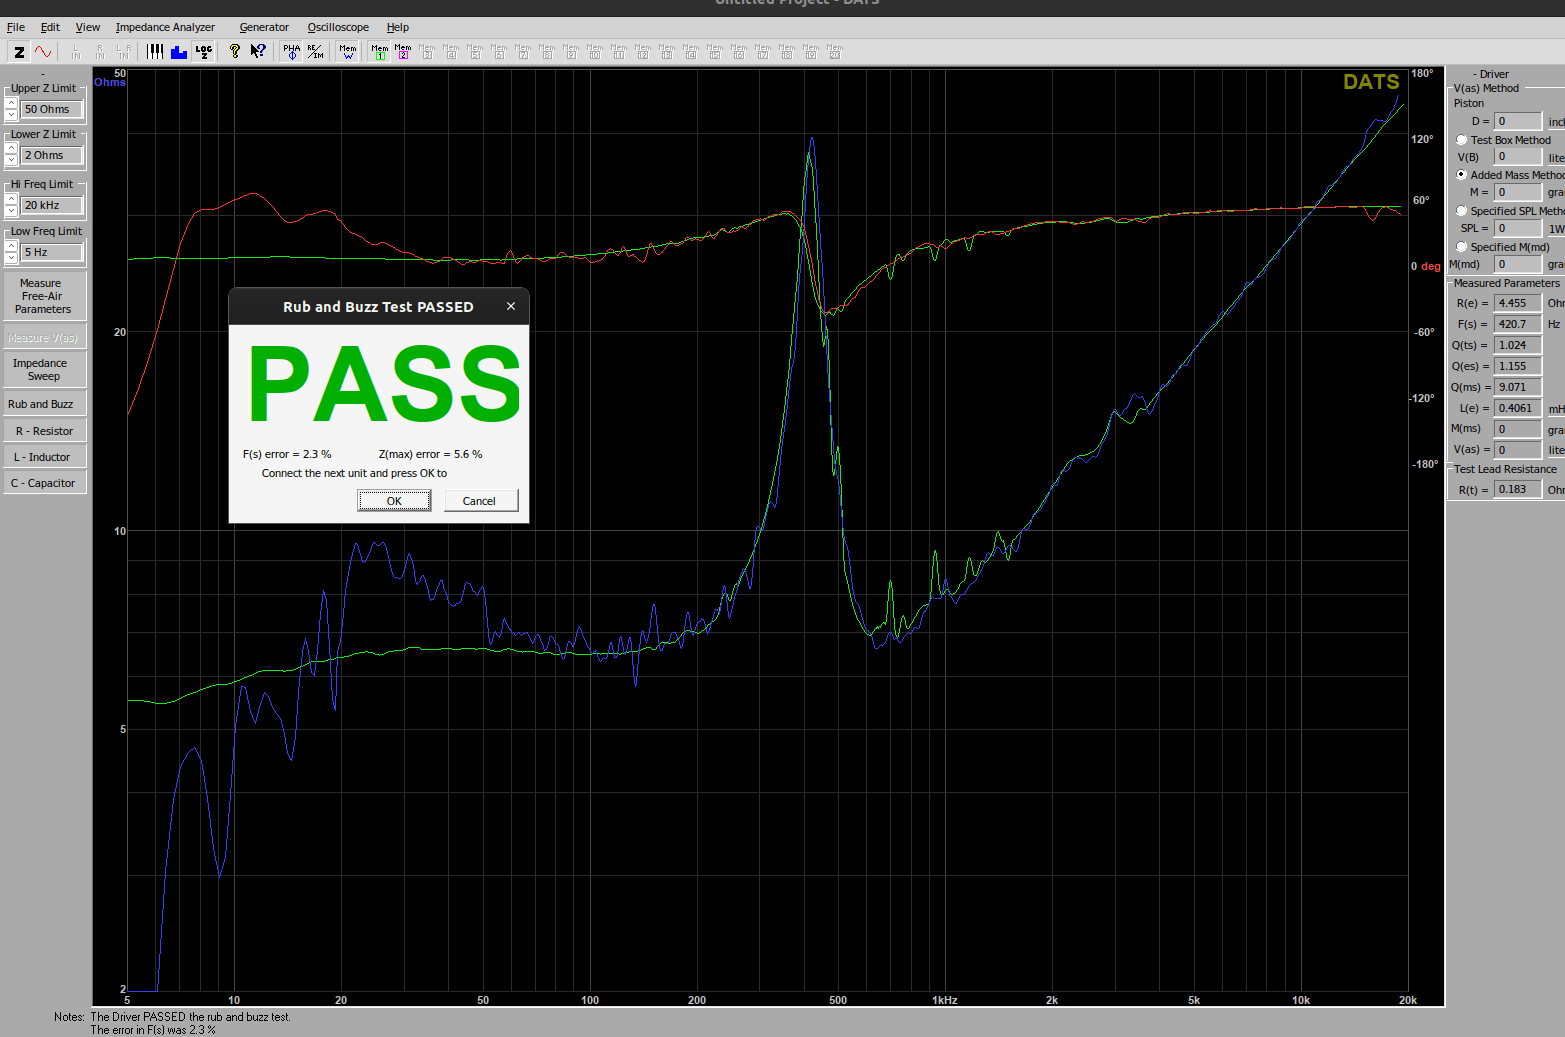Increase Lower Z Limit with up arrow
1565x1037 pixels.
pos(11,149)
